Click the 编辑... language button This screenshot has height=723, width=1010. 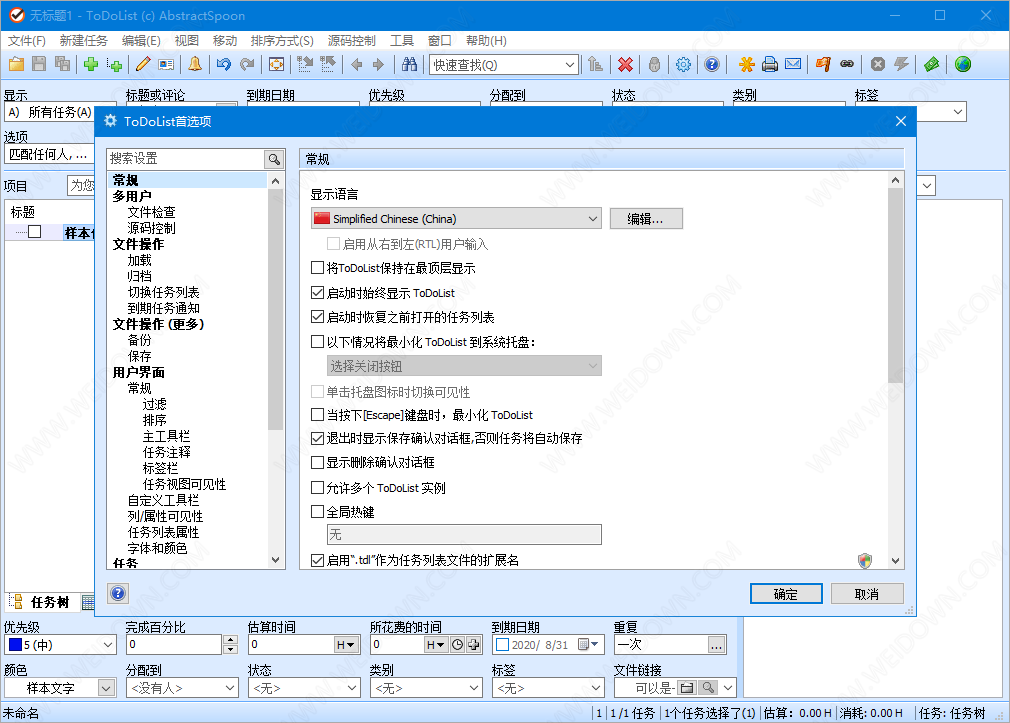[646, 218]
